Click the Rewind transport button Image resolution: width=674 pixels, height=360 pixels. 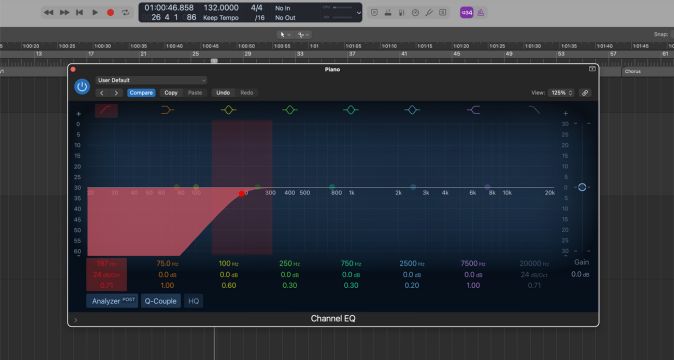point(49,12)
